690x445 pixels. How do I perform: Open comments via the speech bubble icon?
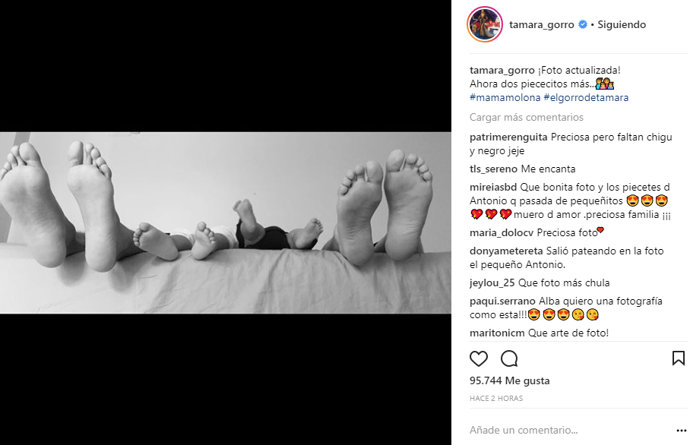click(x=509, y=359)
